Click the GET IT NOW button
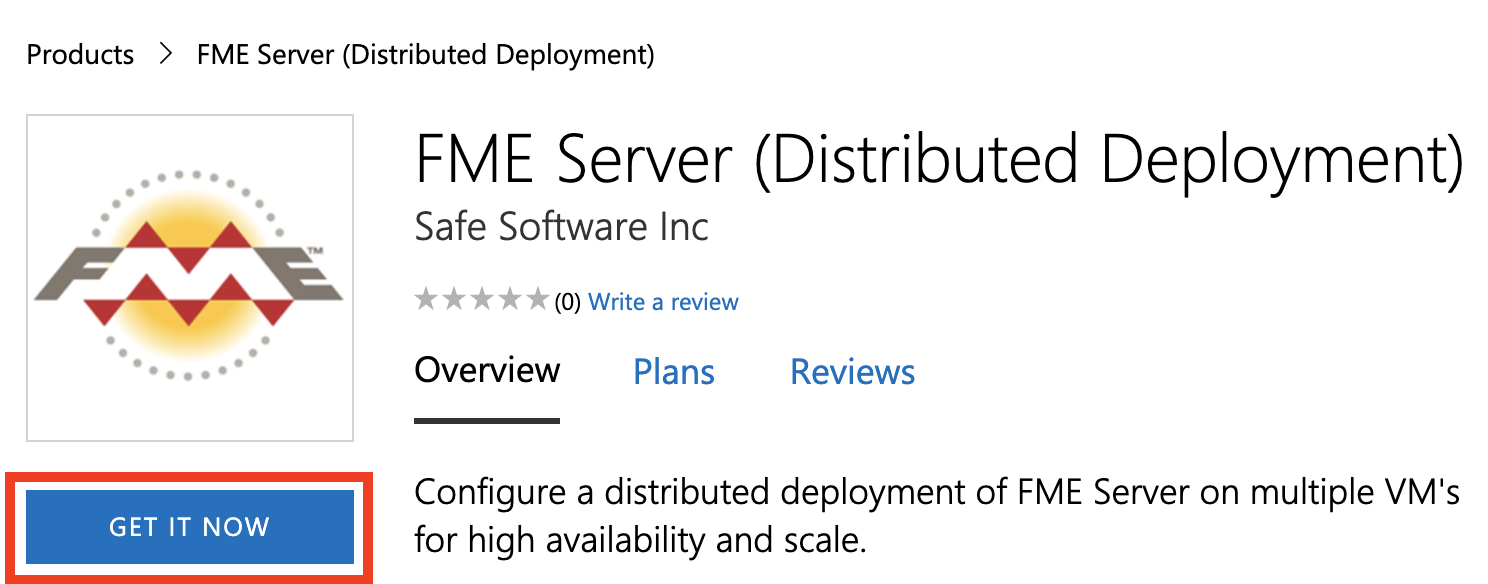 [190, 527]
